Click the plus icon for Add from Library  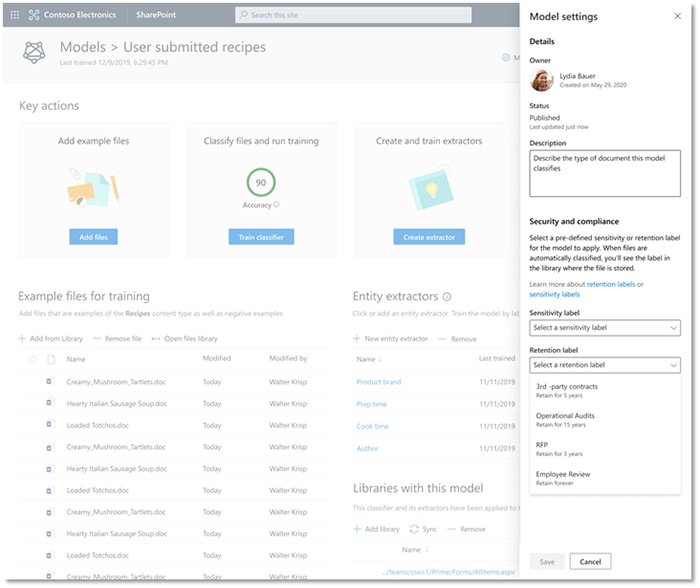pyautogui.click(x=23, y=339)
